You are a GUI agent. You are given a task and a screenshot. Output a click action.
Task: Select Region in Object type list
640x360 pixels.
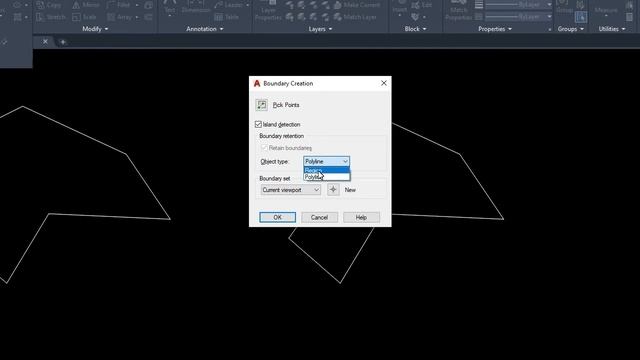tap(326, 170)
